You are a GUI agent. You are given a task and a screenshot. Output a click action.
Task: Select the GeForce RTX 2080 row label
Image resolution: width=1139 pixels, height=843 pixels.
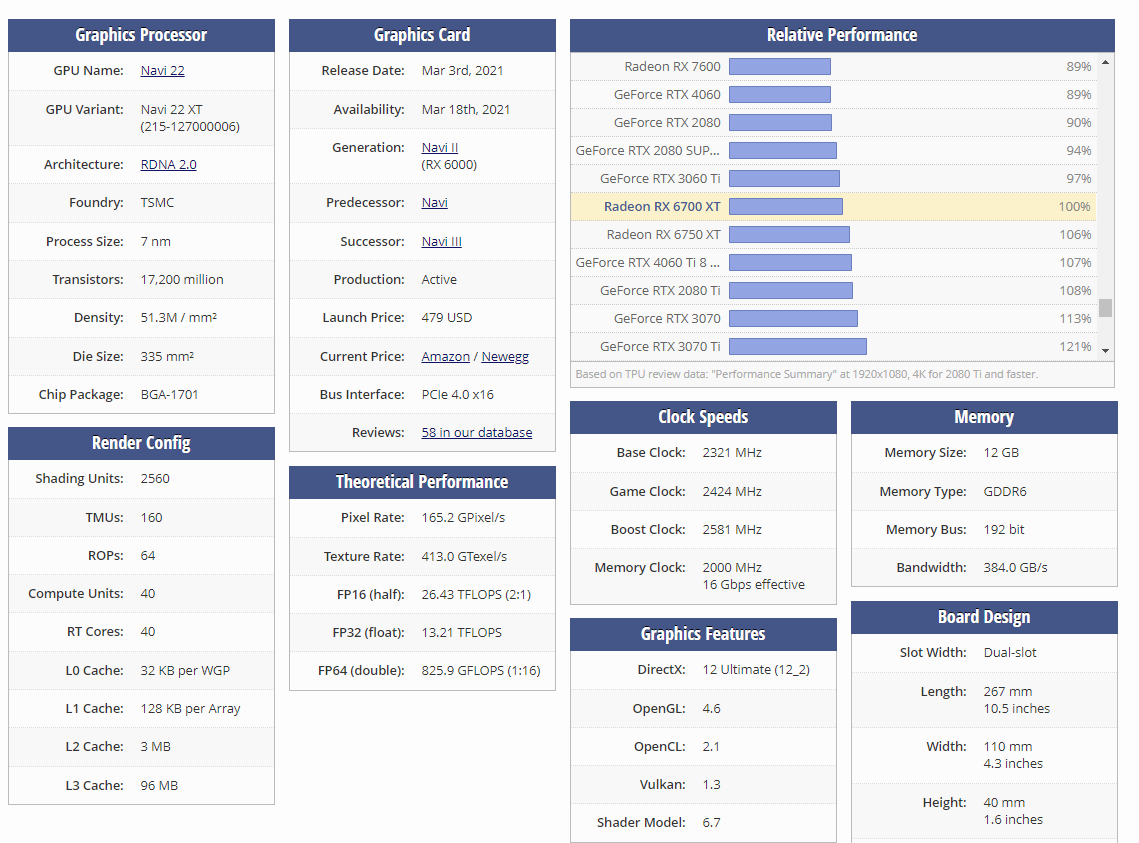[x=667, y=123]
